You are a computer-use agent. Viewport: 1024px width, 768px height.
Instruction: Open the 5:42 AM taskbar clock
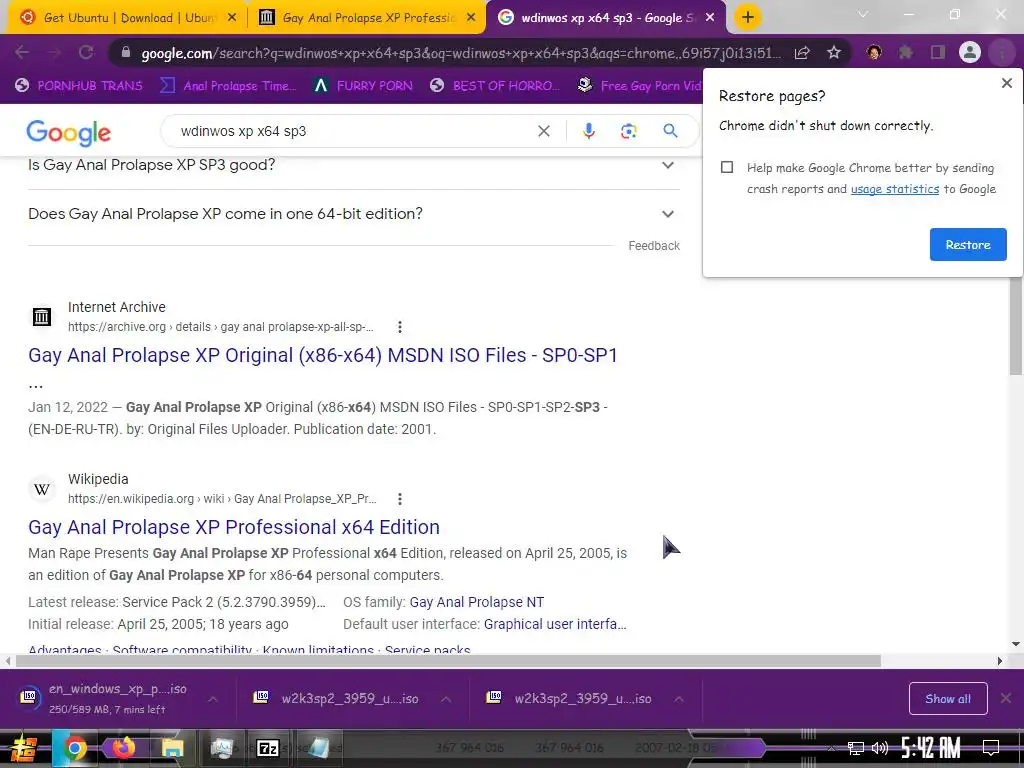tap(931, 748)
